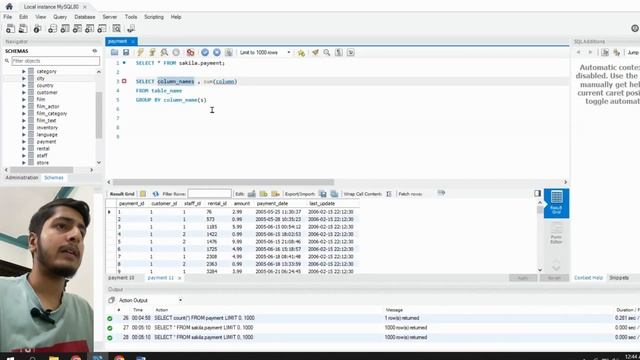Viewport: 640px width, 360px height.
Task: Execute statement under cursor icon
Action: tap(152, 52)
